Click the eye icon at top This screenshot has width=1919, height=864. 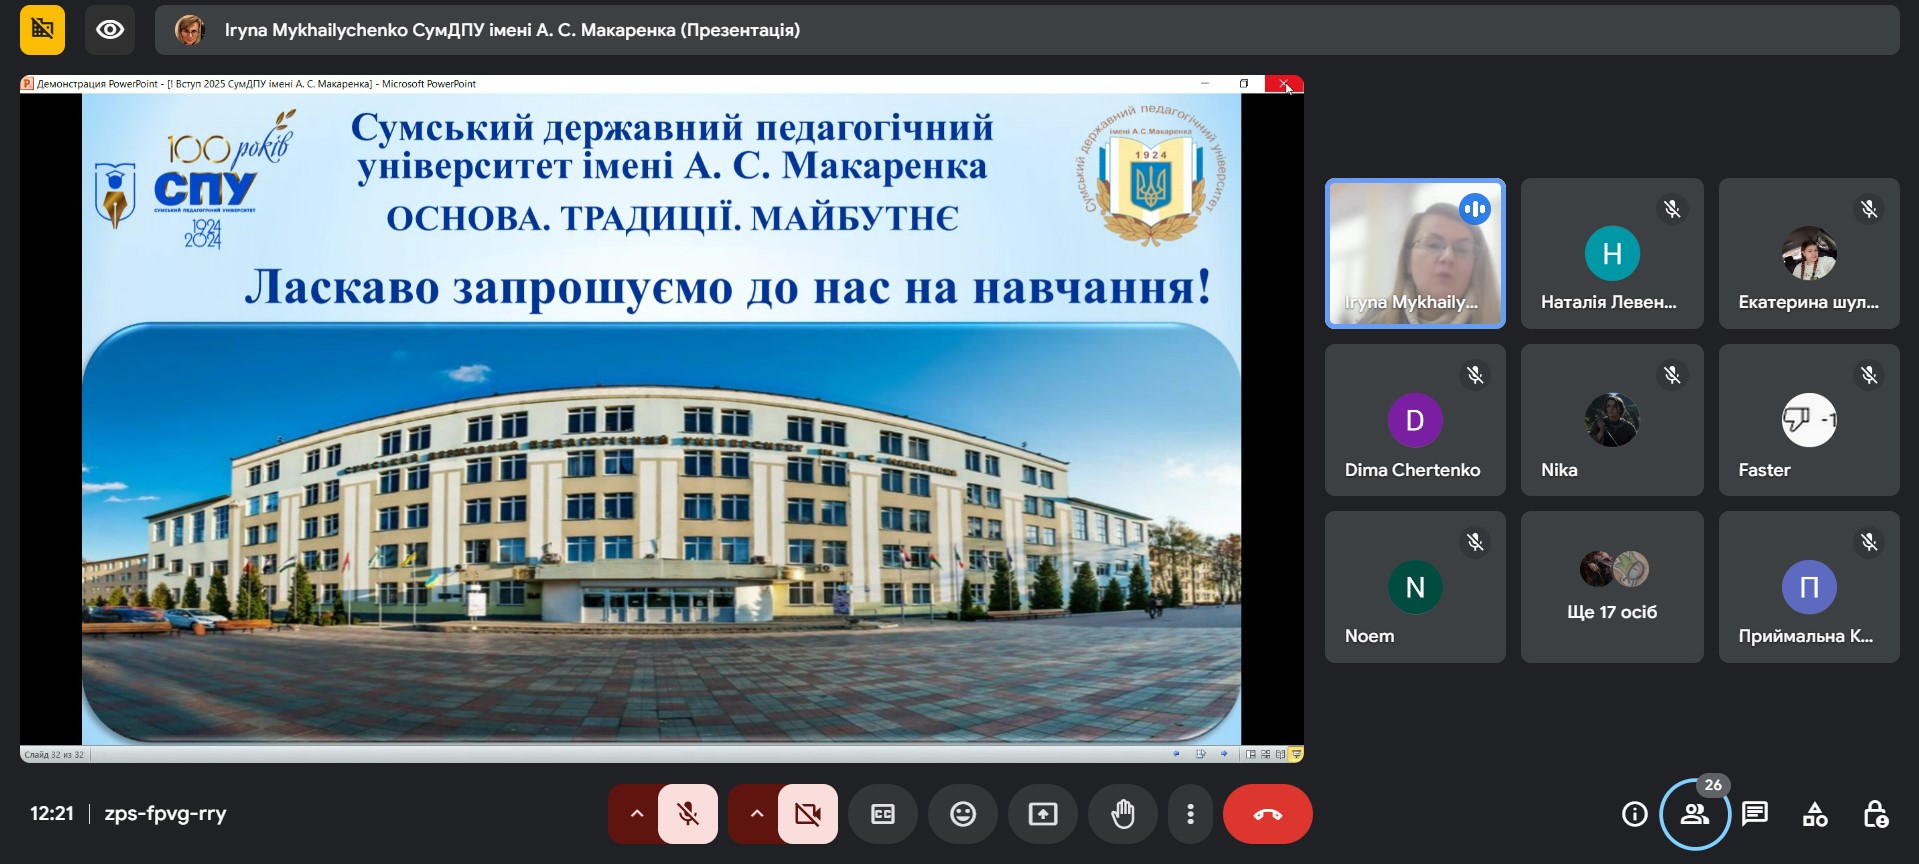point(110,30)
